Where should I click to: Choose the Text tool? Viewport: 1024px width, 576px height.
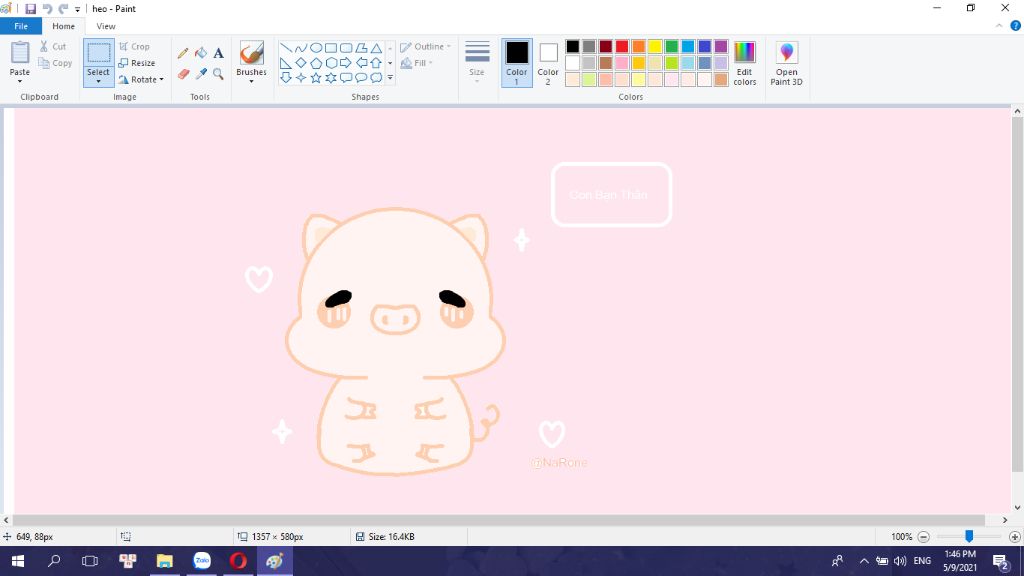coord(218,54)
